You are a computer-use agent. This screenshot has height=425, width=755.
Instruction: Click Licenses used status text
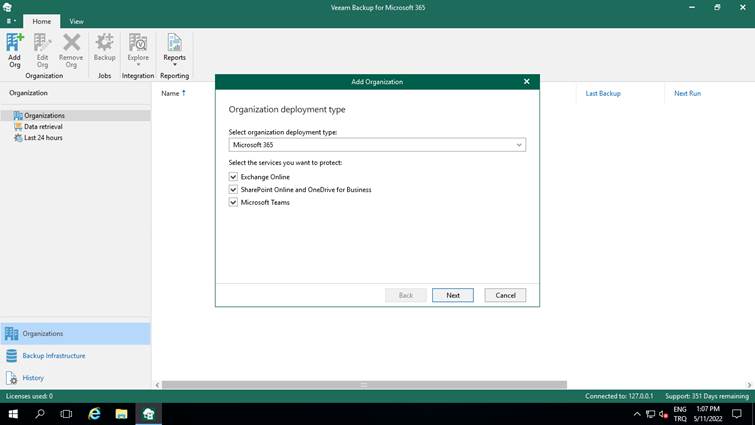[x=29, y=396]
